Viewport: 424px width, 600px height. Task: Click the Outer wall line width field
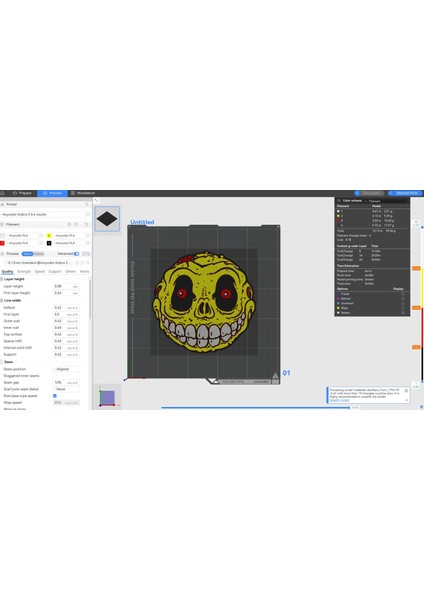66,321
